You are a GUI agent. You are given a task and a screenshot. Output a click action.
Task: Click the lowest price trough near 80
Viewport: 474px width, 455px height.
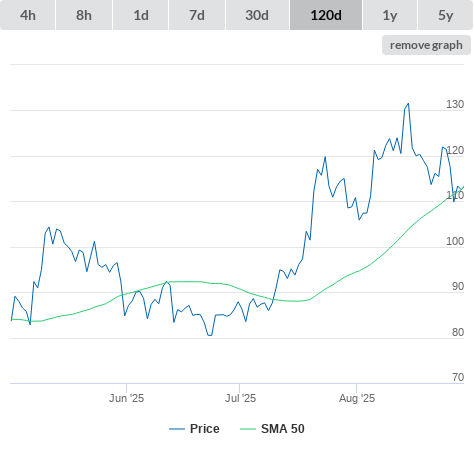click(210, 335)
